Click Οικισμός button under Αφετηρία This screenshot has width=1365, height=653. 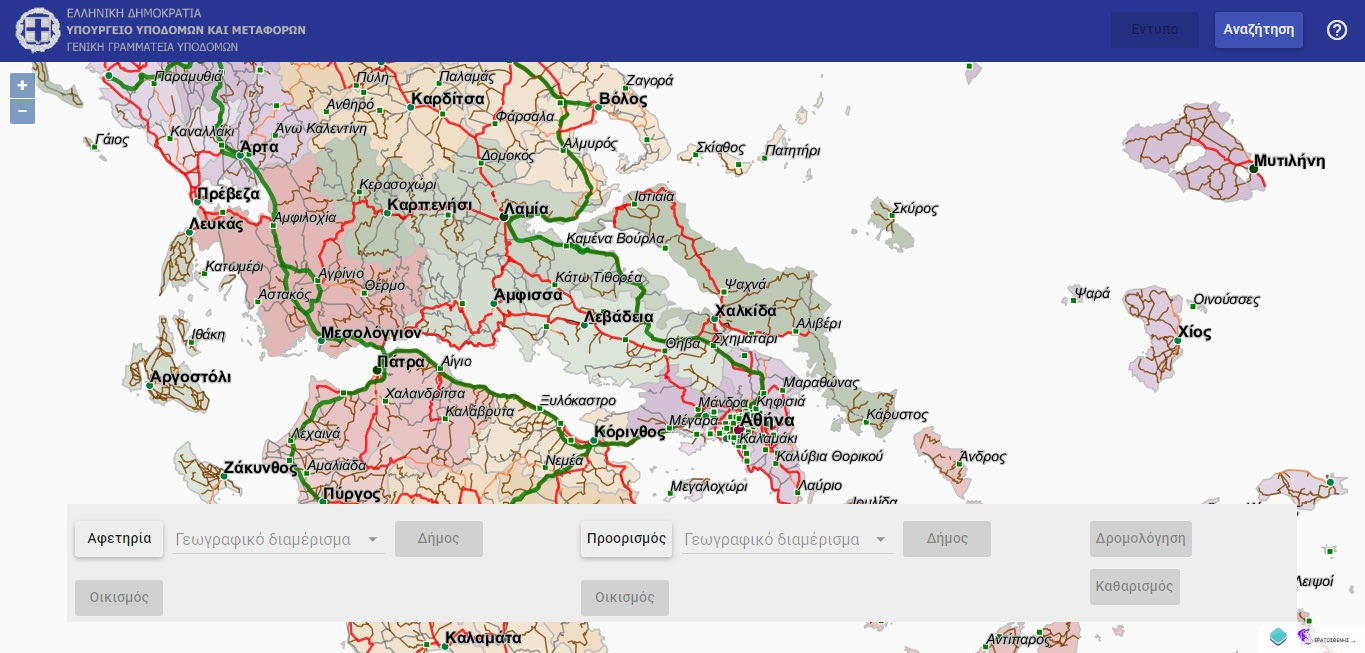tap(119, 598)
